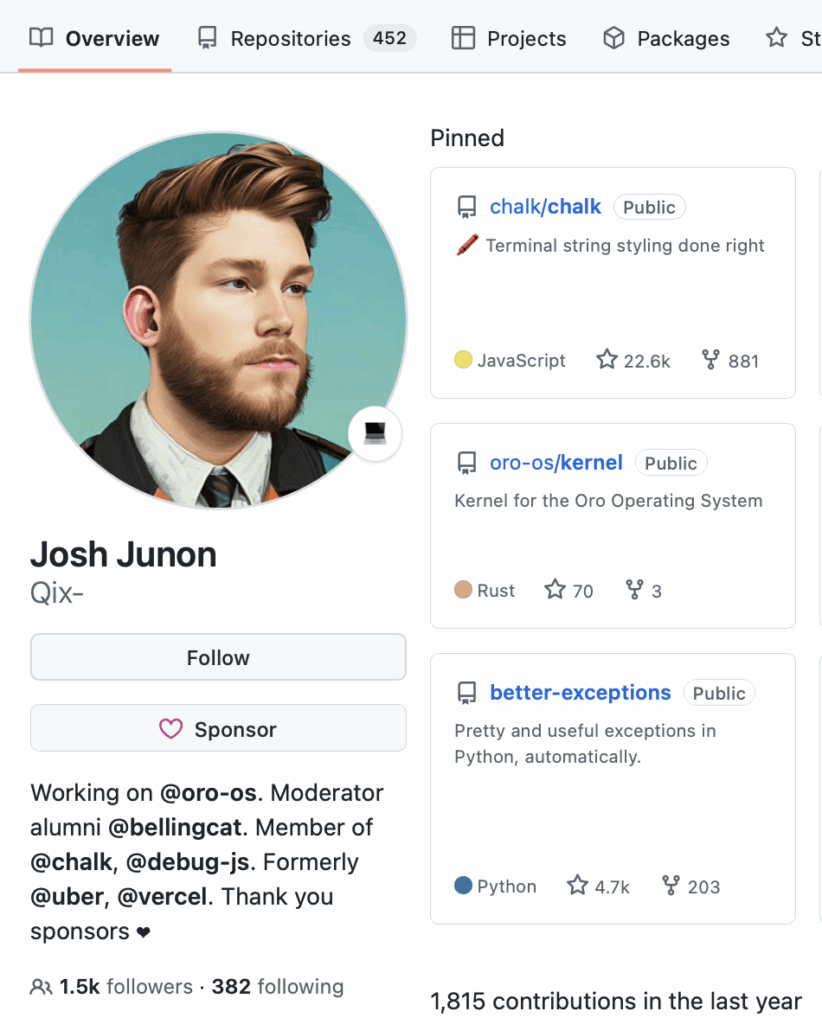822x1024 pixels.
Task: Click the repo icon beside better-exceptions
Action: tap(467, 693)
